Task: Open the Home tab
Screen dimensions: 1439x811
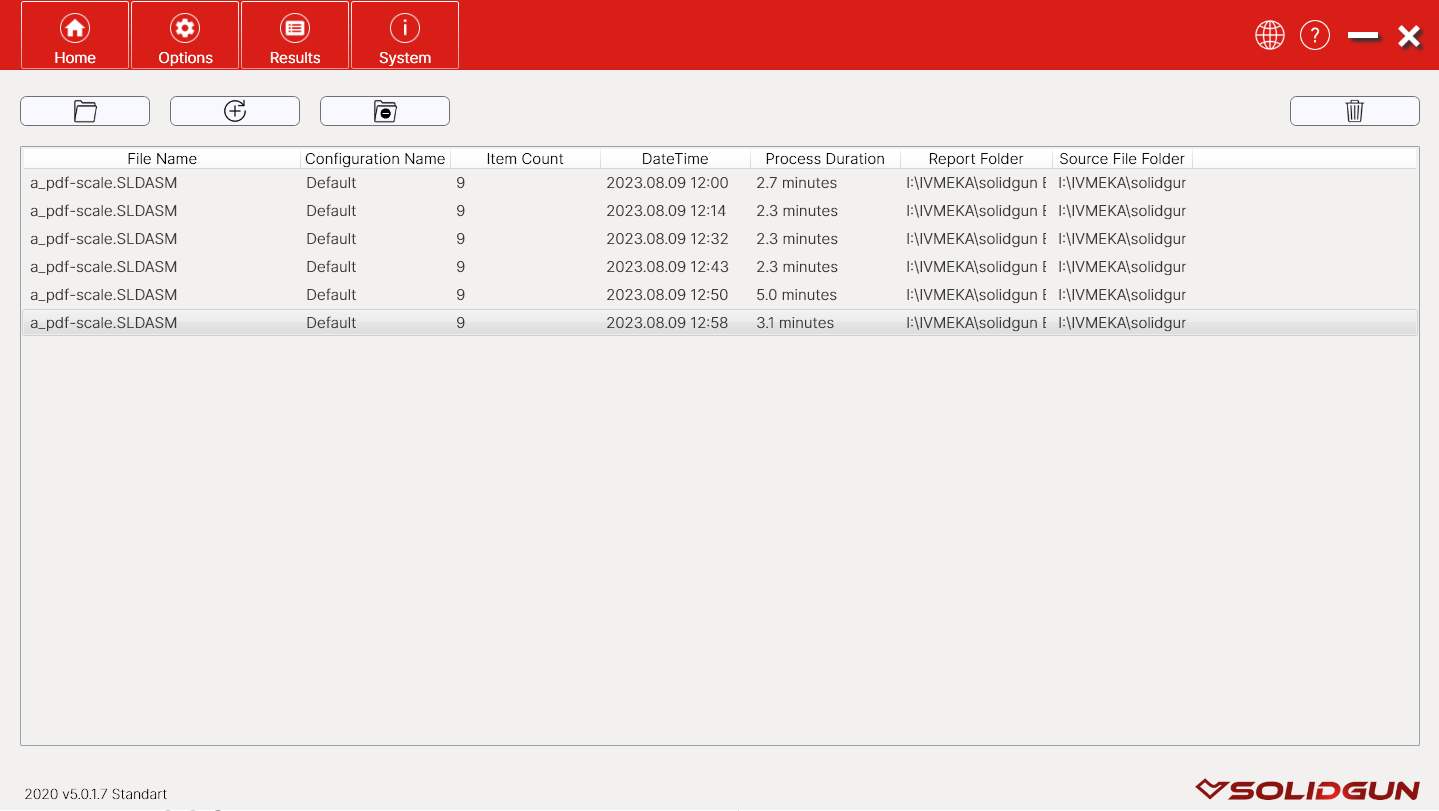Action: (75, 35)
